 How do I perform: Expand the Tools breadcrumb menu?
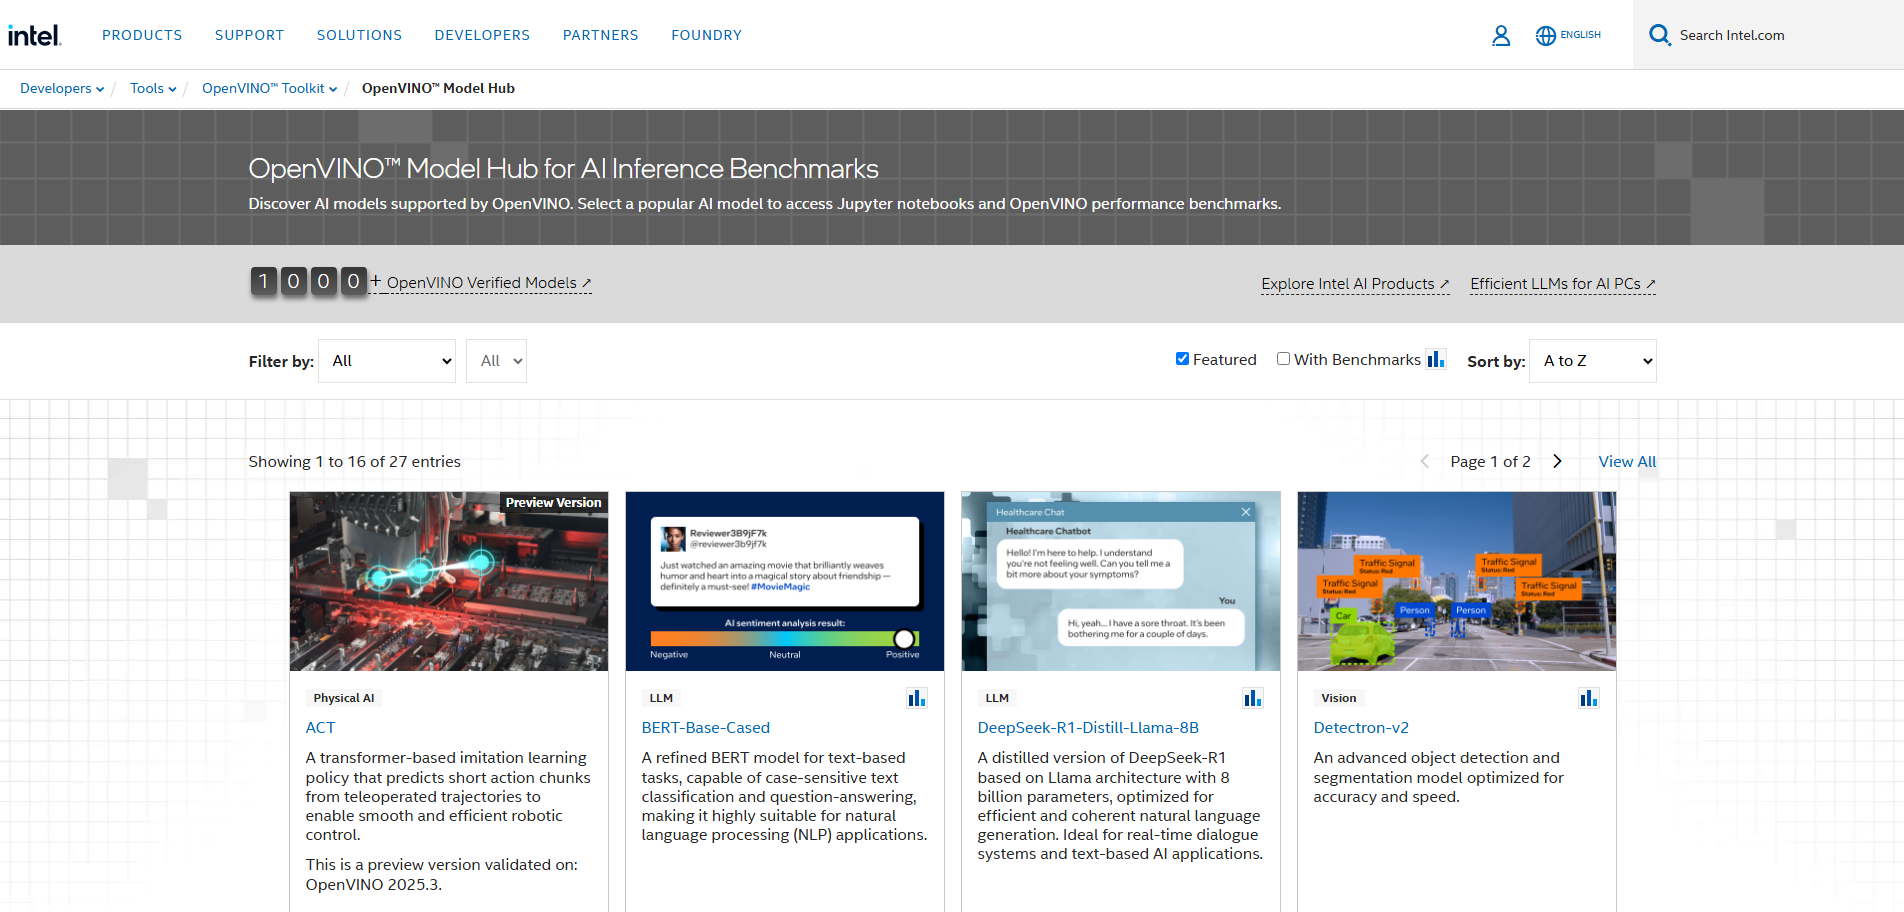pos(153,88)
